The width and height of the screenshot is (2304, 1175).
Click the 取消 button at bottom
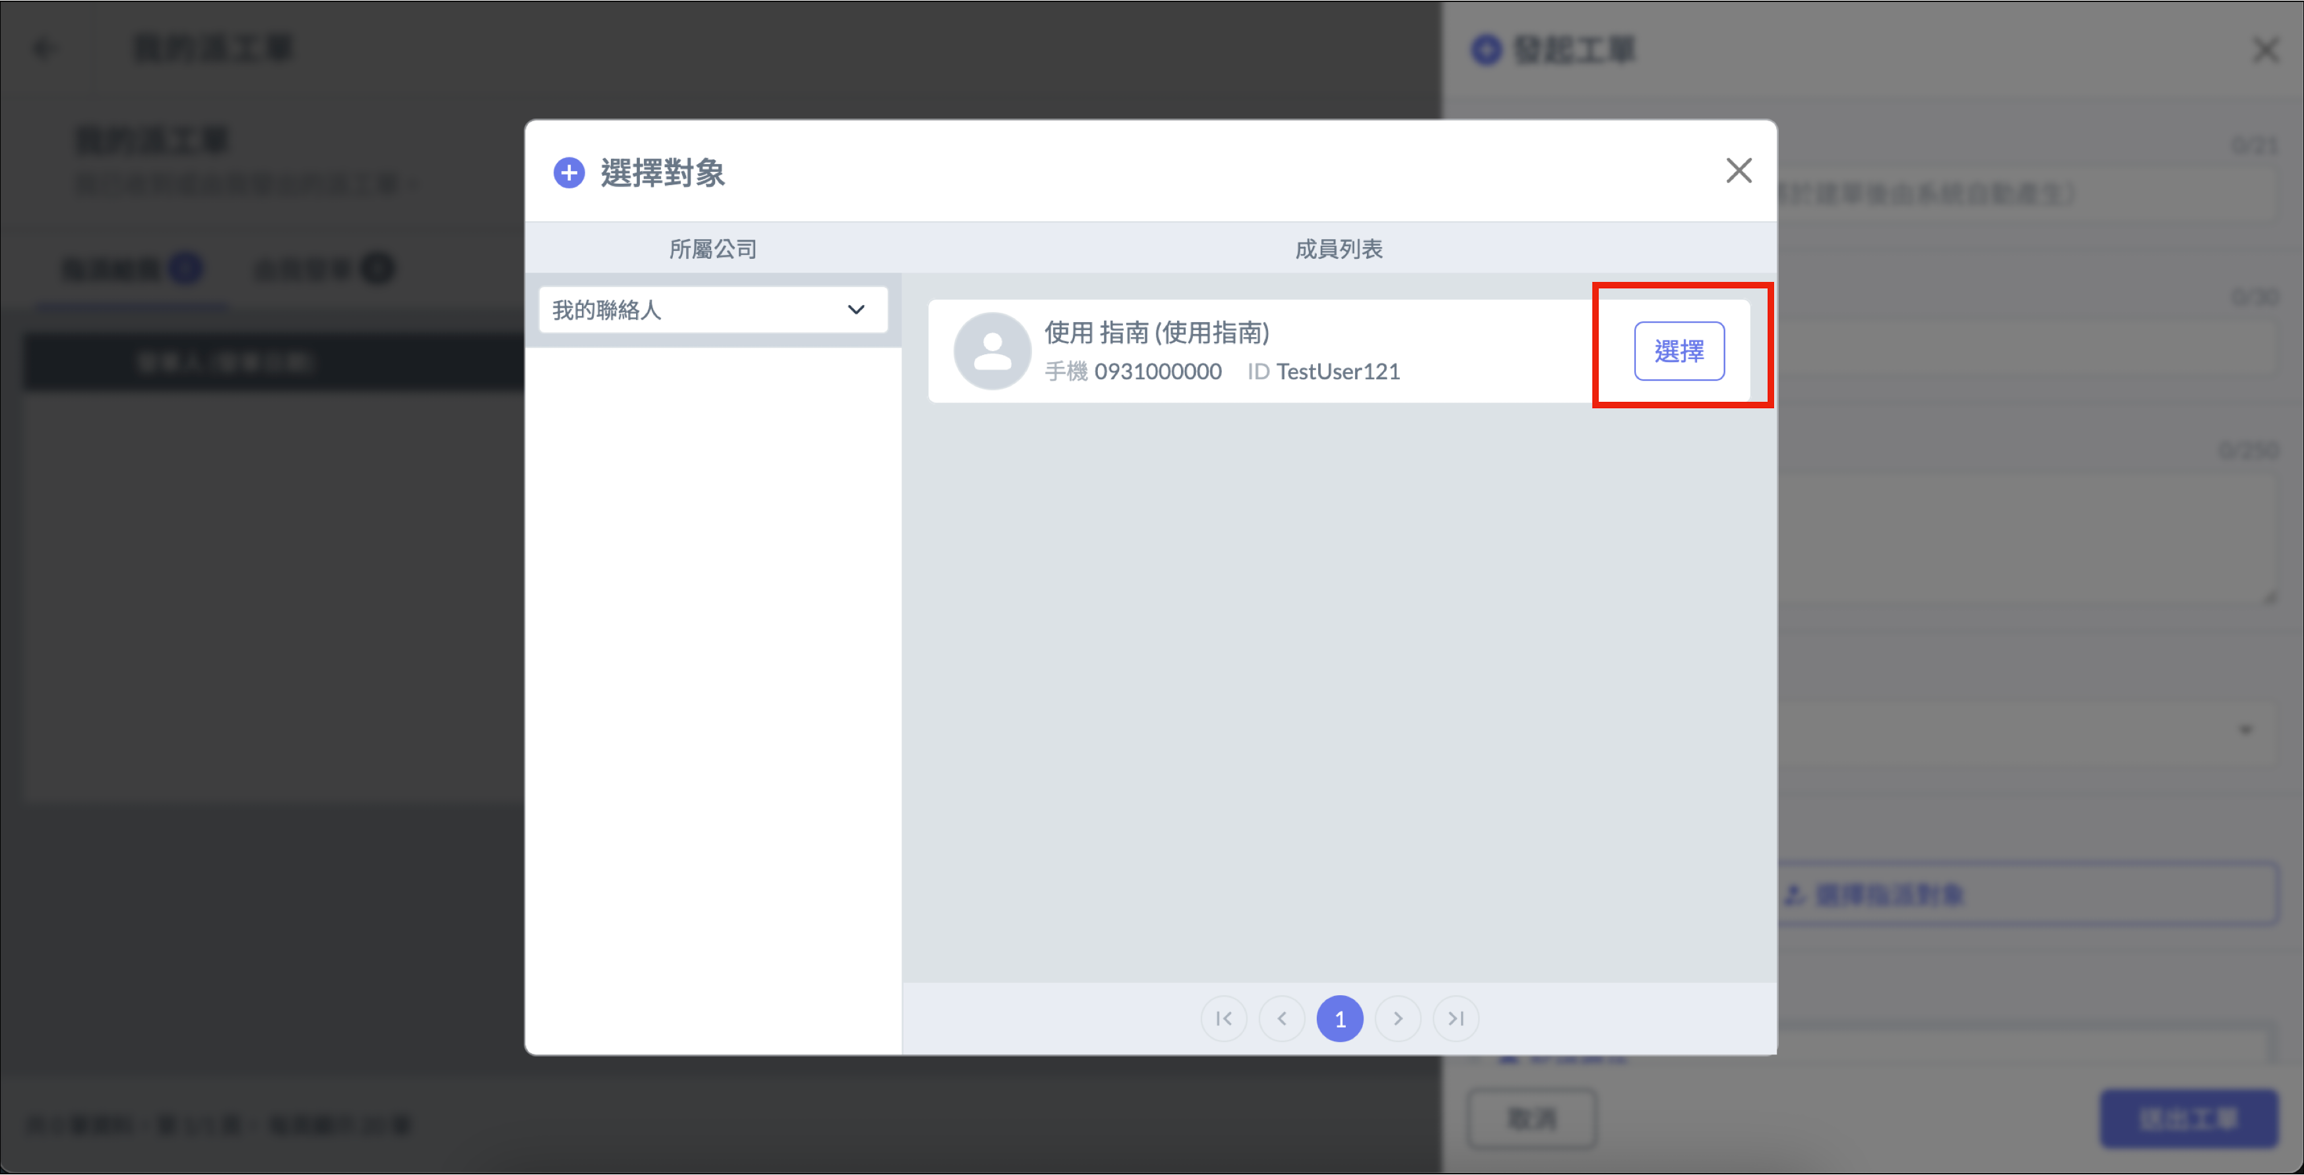pyautogui.click(x=1531, y=1118)
